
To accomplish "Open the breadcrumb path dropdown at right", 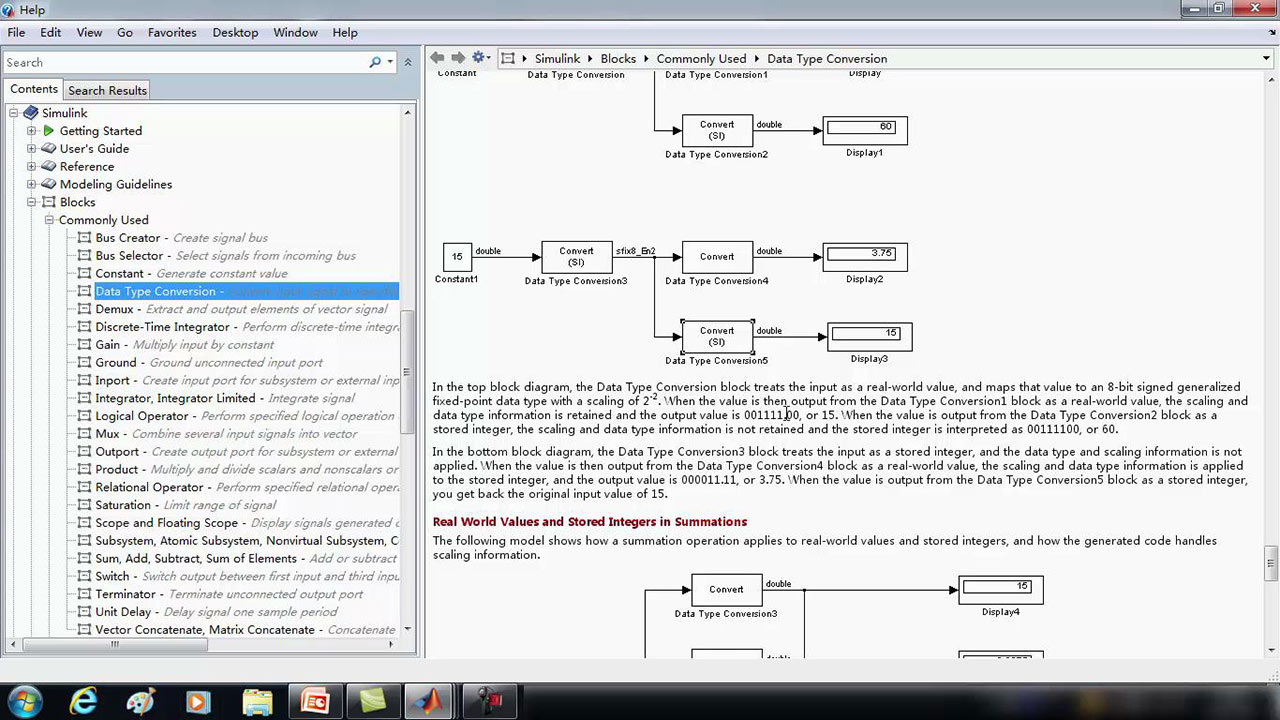I will tap(1267, 58).
